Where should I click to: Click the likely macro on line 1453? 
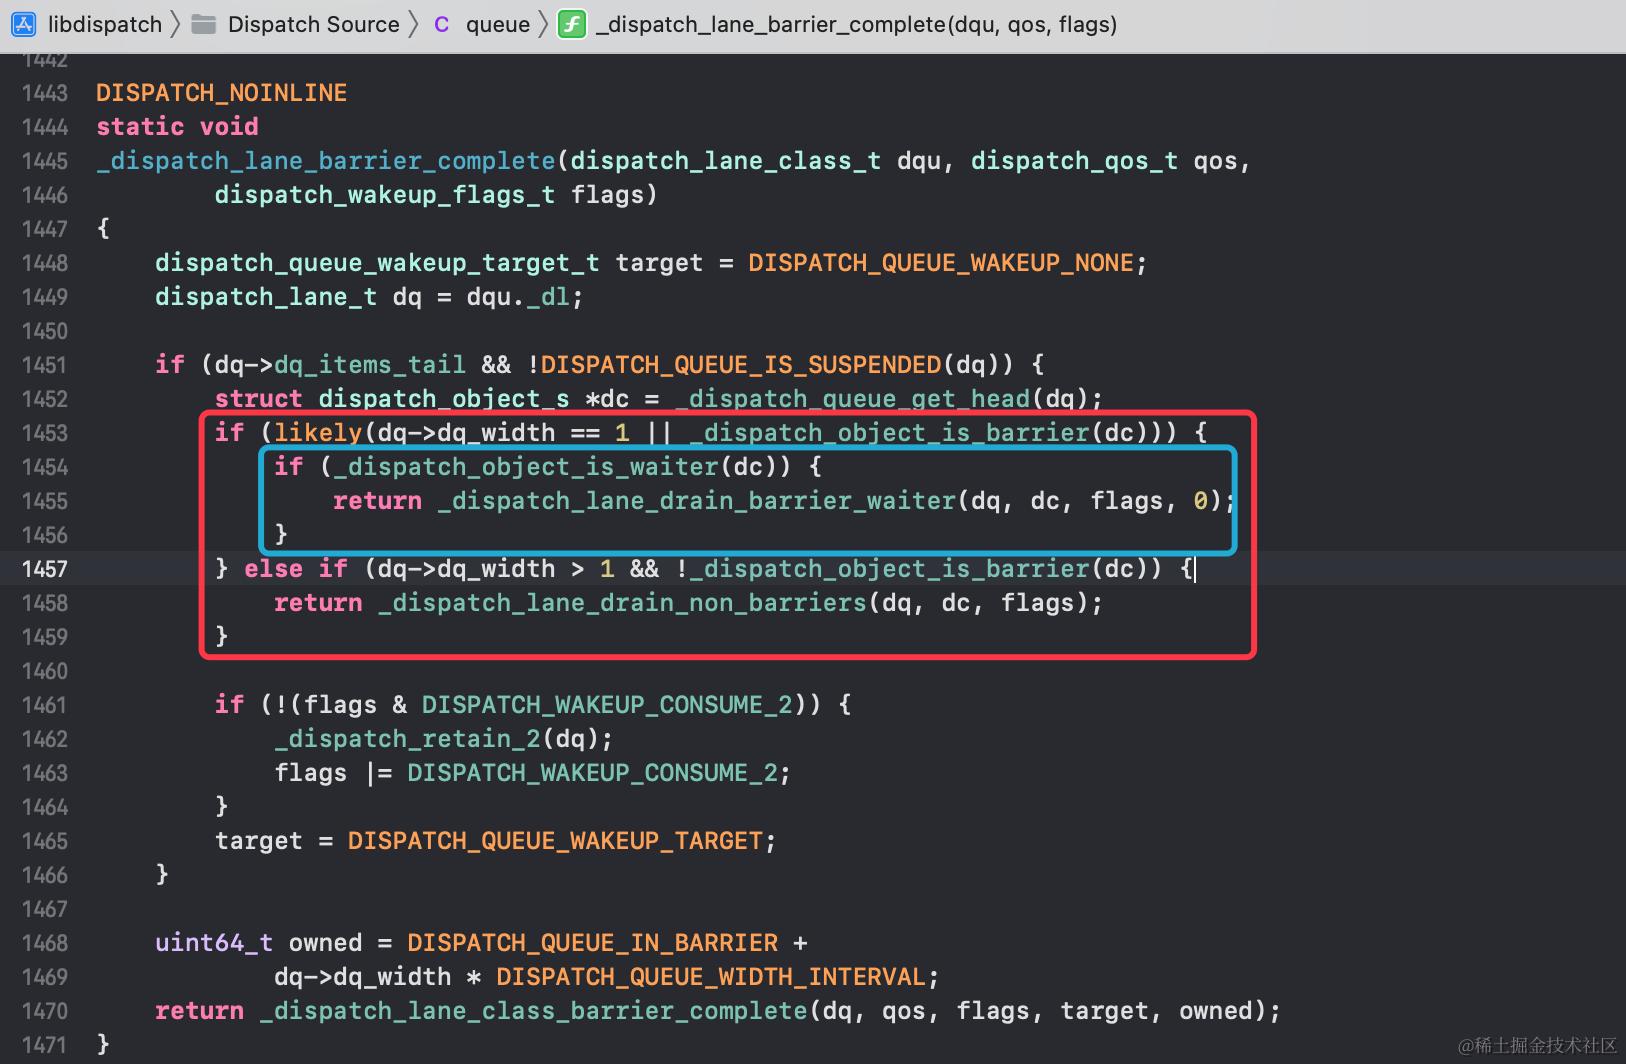point(318,433)
